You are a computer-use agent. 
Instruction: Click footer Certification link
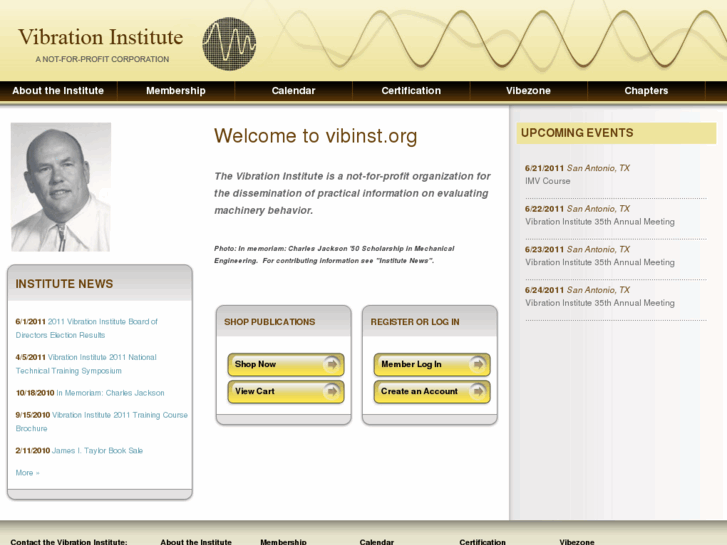482,541
